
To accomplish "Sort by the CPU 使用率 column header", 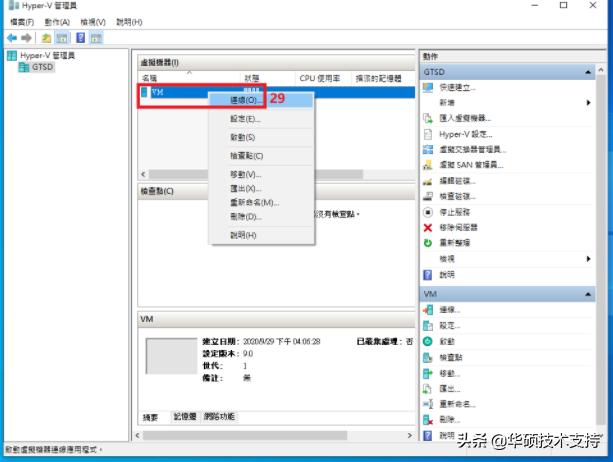I will coord(323,79).
